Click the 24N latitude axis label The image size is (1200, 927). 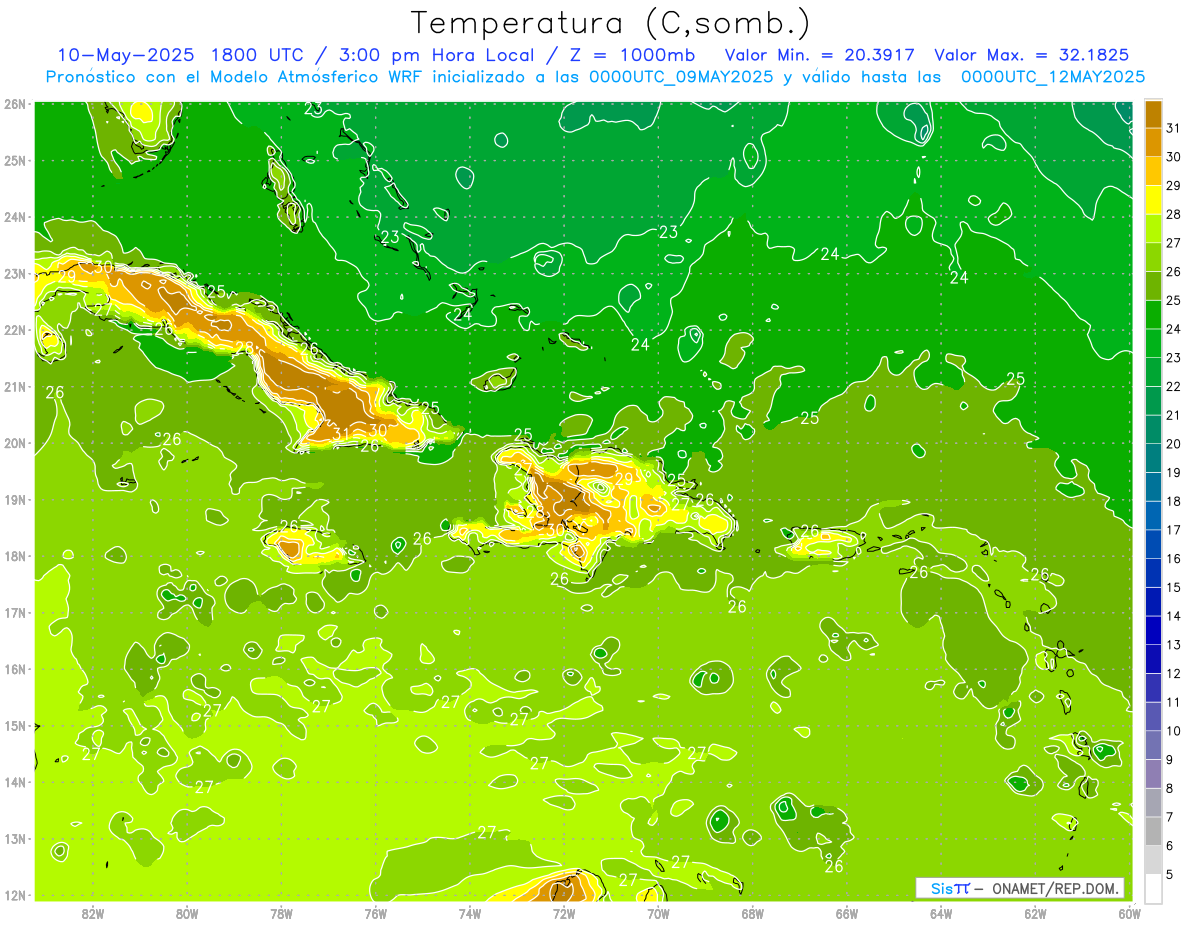pyautogui.click(x=14, y=217)
